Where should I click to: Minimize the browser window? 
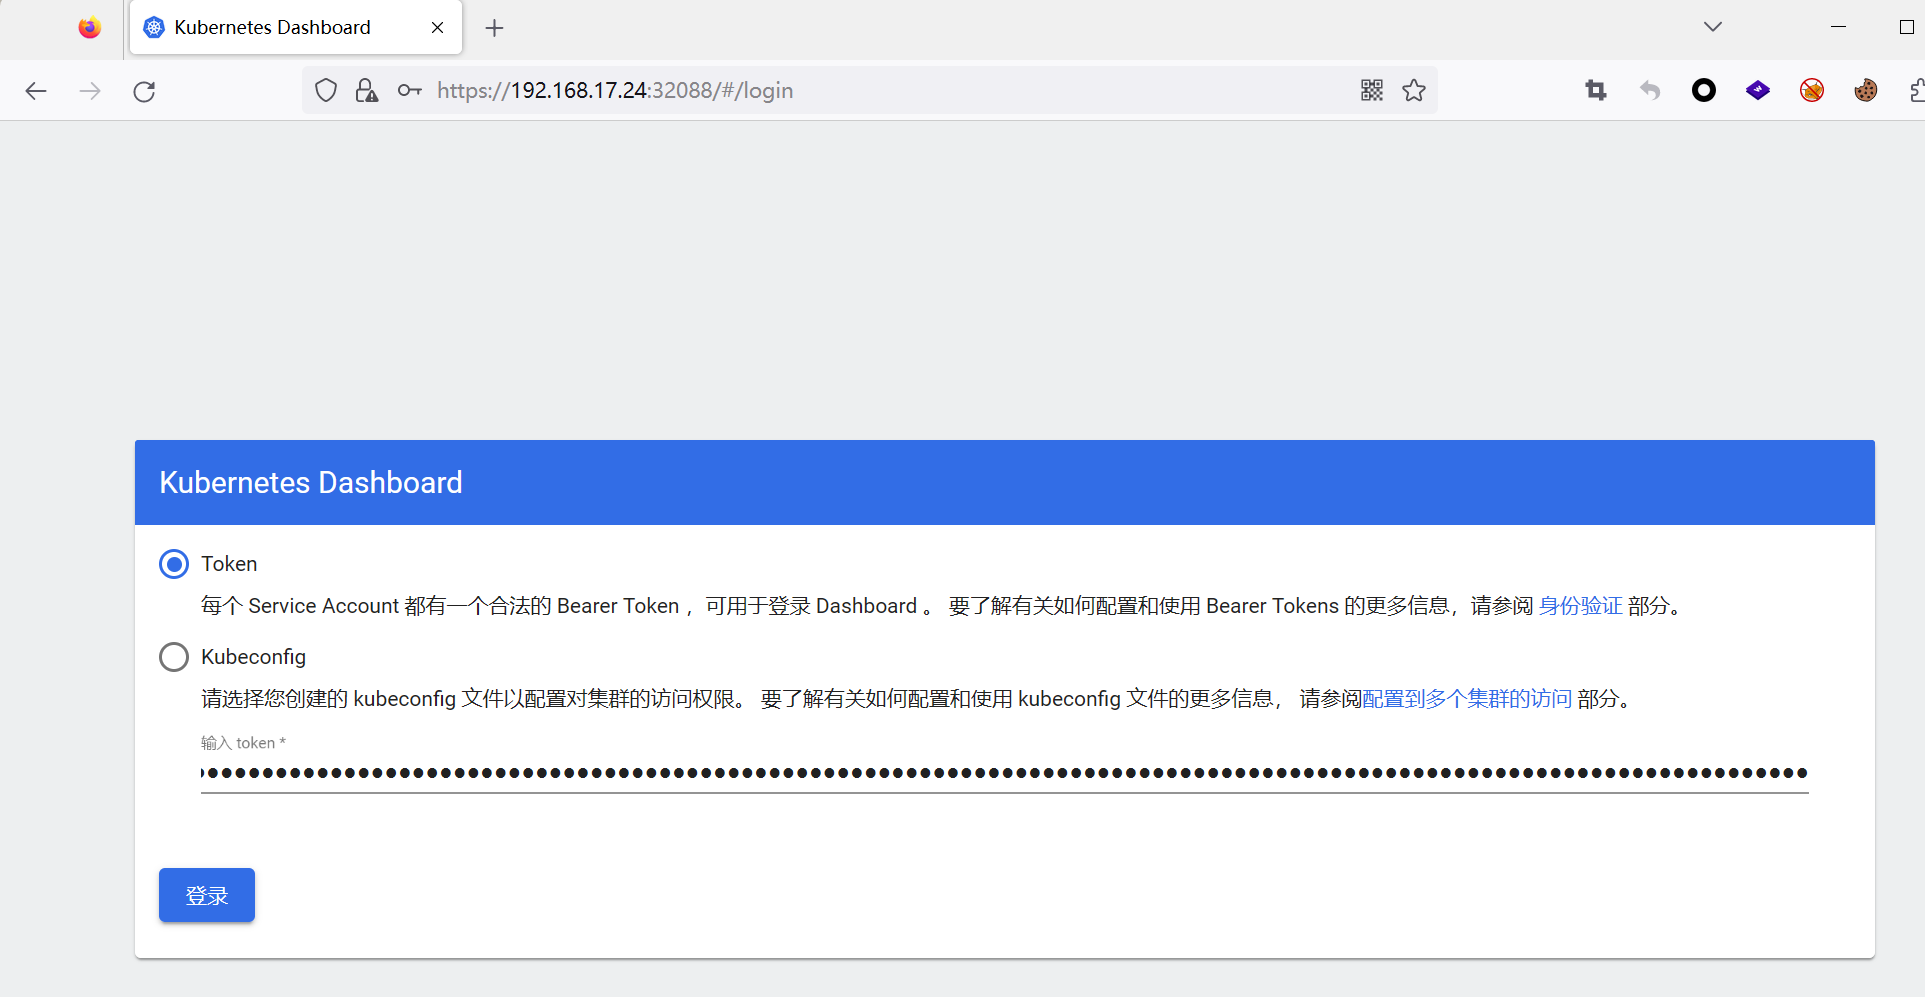coord(1838,27)
